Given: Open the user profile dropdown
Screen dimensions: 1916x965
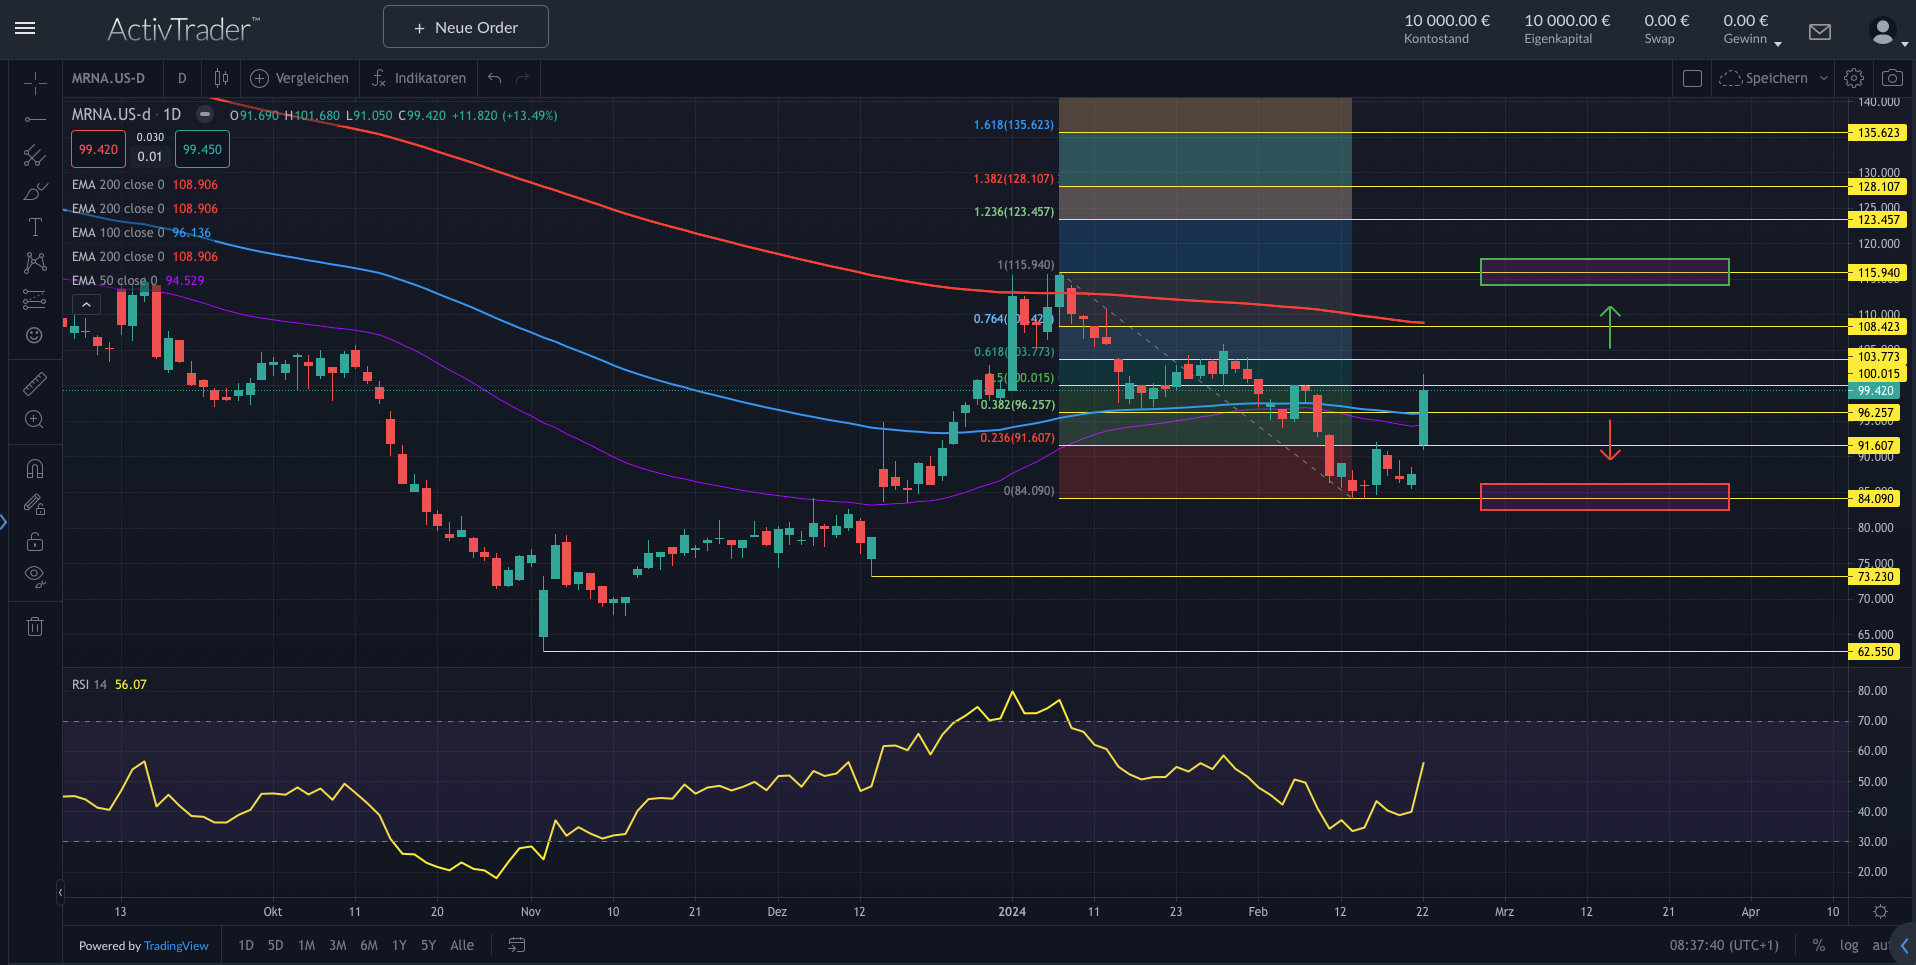Looking at the screenshot, I should pos(1887,32).
